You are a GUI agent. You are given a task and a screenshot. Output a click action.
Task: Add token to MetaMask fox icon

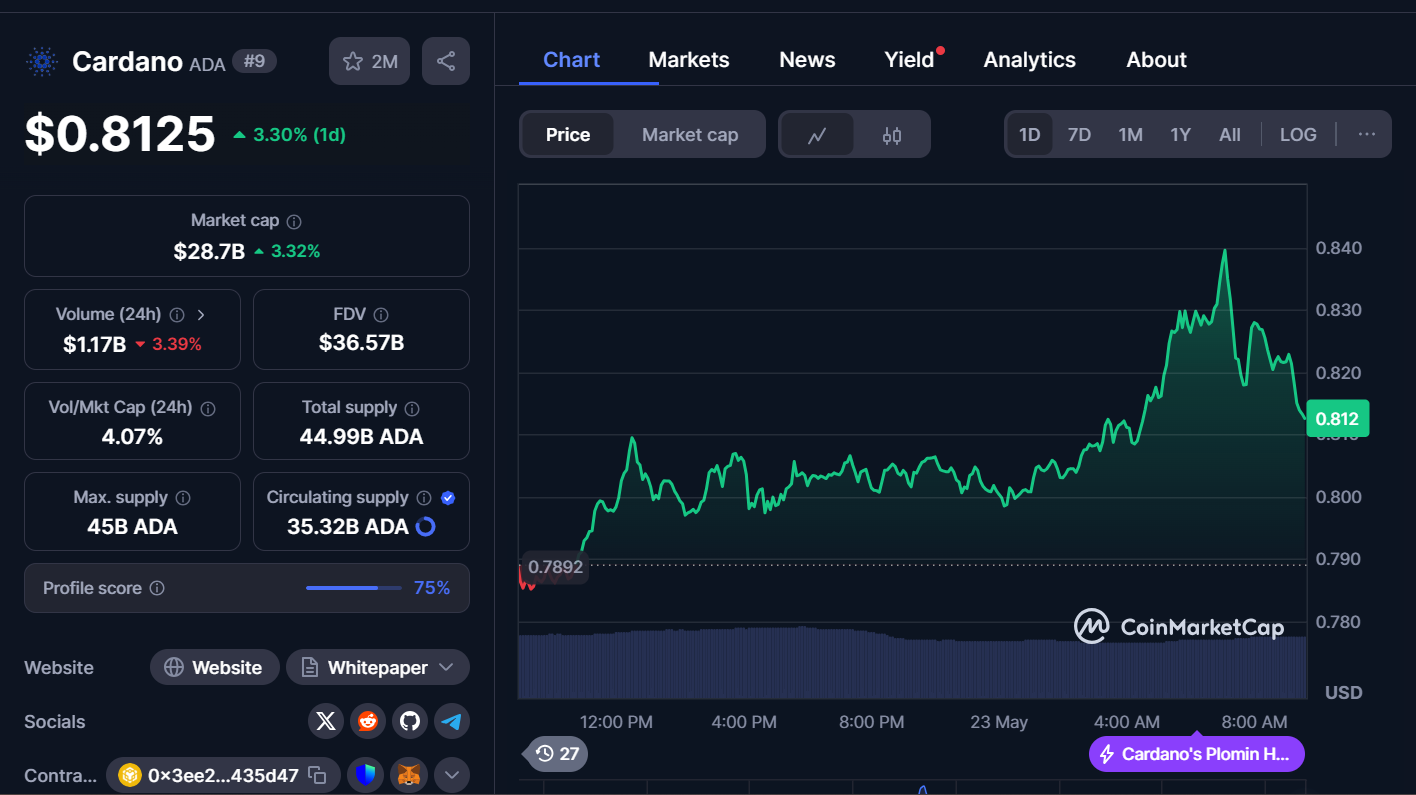410,775
